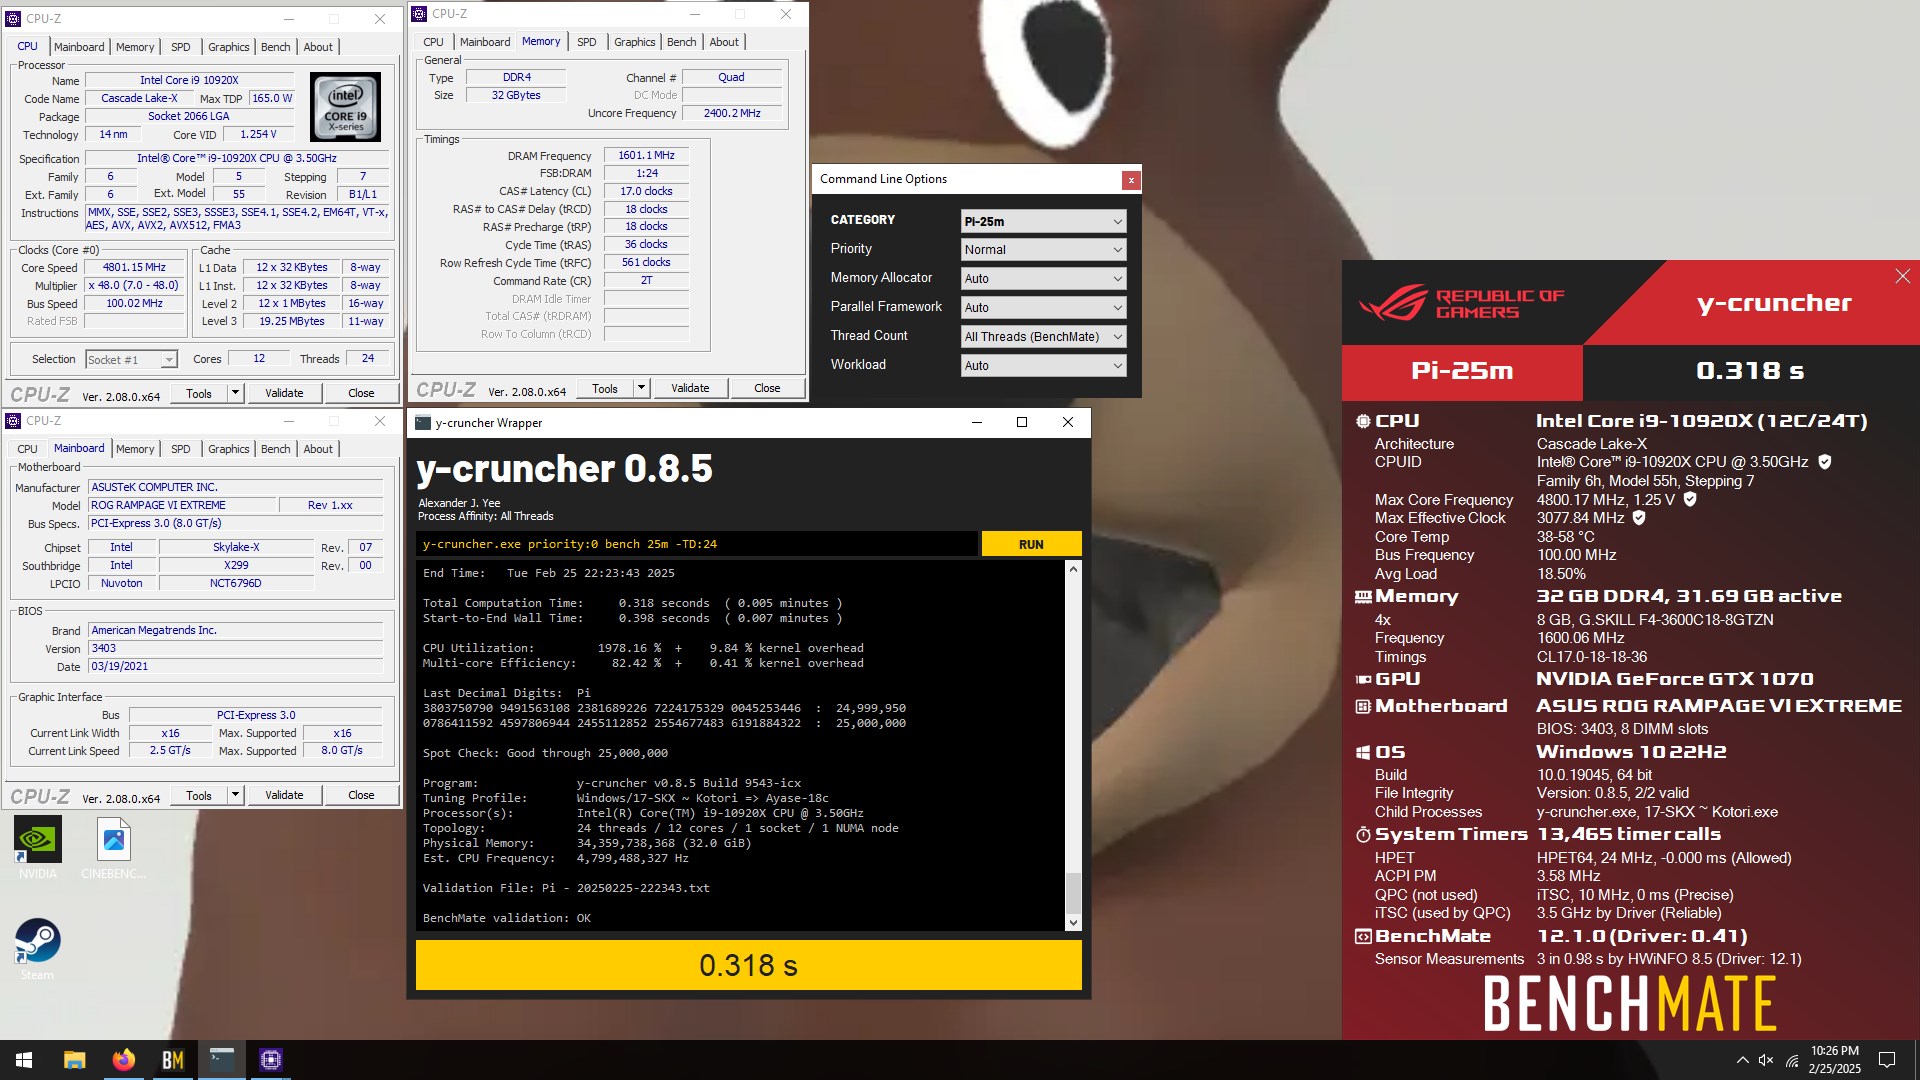
Task: Click Pi-25m label in BenchMate panel
Action: coord(1462,371)
